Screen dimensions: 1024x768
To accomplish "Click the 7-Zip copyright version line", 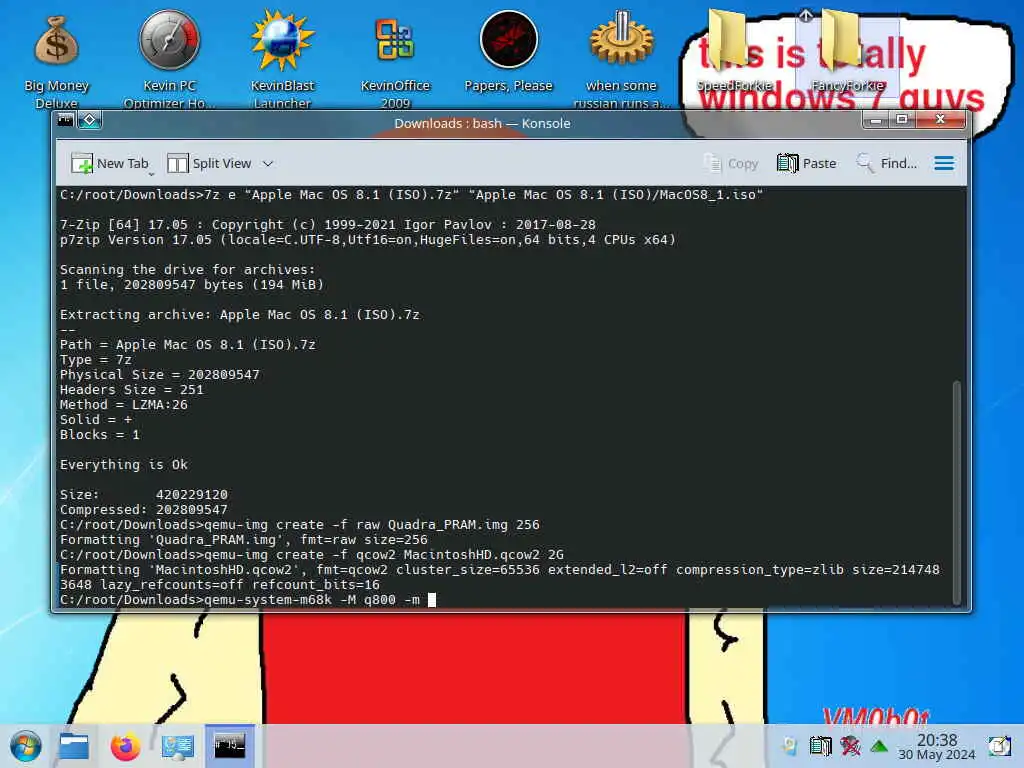I will tap(327, 224).
